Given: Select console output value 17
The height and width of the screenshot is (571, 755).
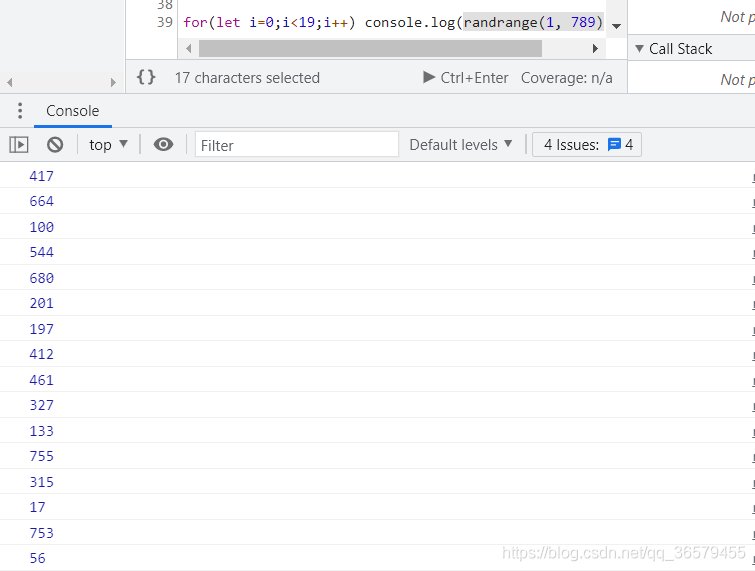Looking at the screenshot, I should point(38,507).
